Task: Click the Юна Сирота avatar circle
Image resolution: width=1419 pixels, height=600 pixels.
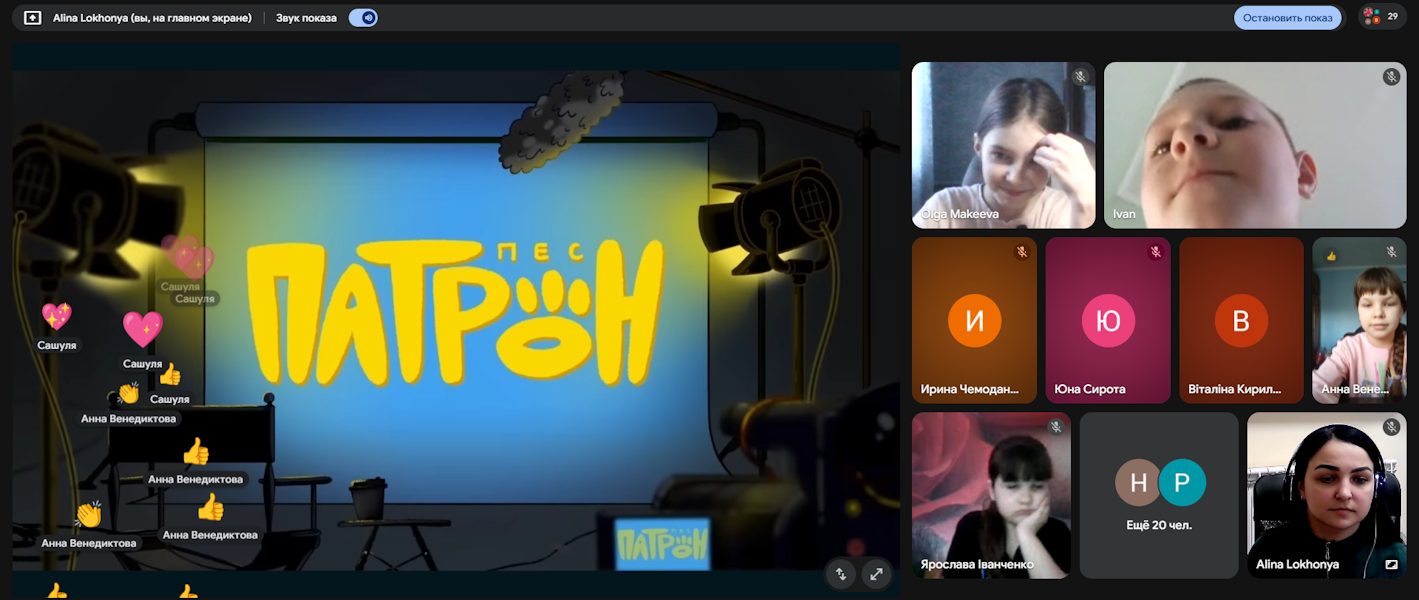Action: coord(1108,321)
